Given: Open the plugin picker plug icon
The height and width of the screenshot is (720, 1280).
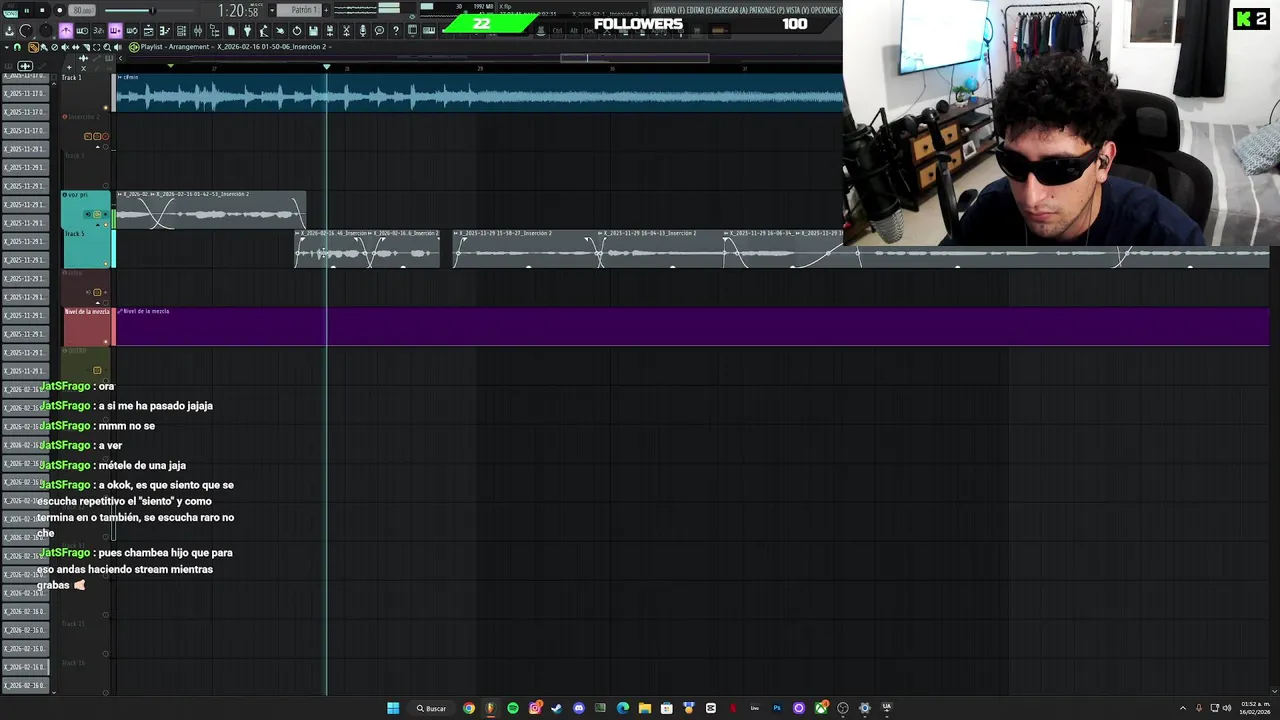Looking at the screenshot, I should (x=247, y=31).
